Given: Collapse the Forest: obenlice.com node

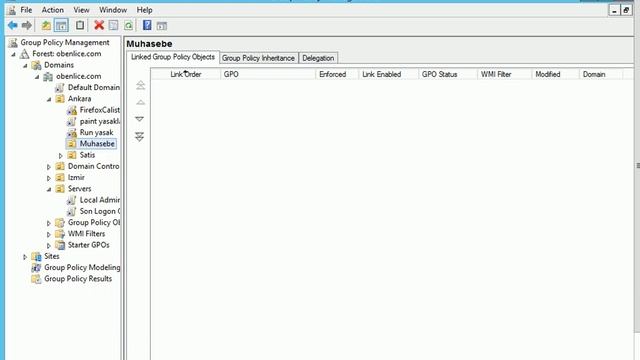Looking at the screenshot, I should [13, 54].
